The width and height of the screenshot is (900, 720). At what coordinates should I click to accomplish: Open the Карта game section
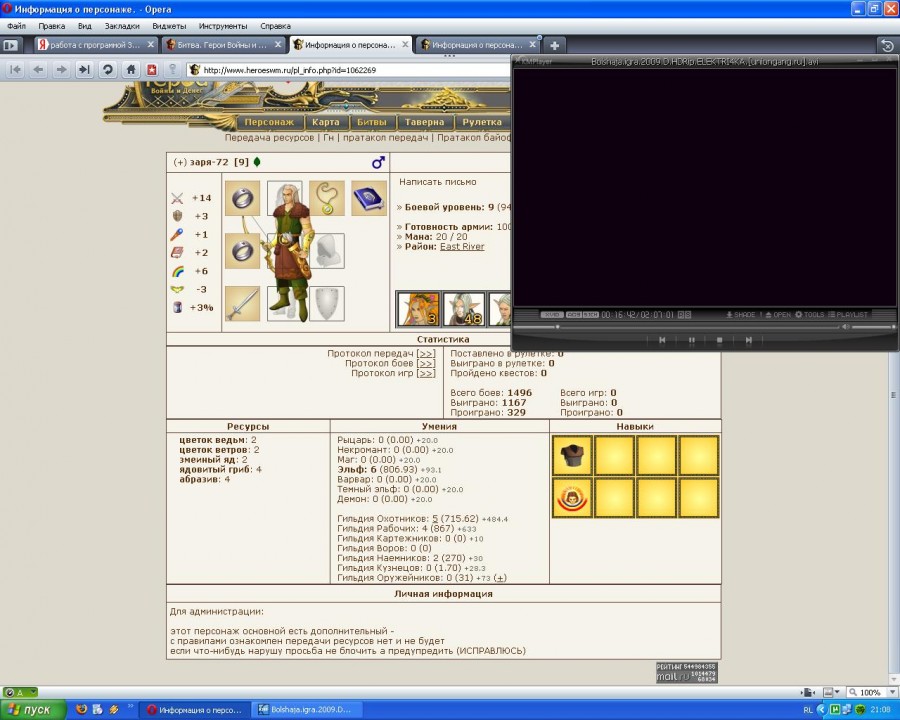point(325,122)
